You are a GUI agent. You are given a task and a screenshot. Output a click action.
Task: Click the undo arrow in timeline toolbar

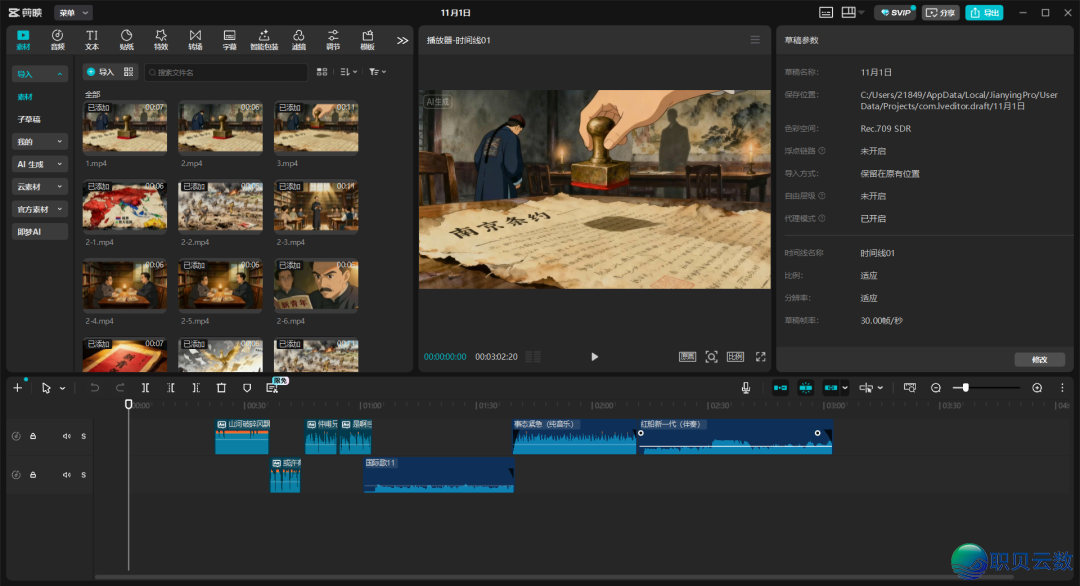[x=95, y=388]
